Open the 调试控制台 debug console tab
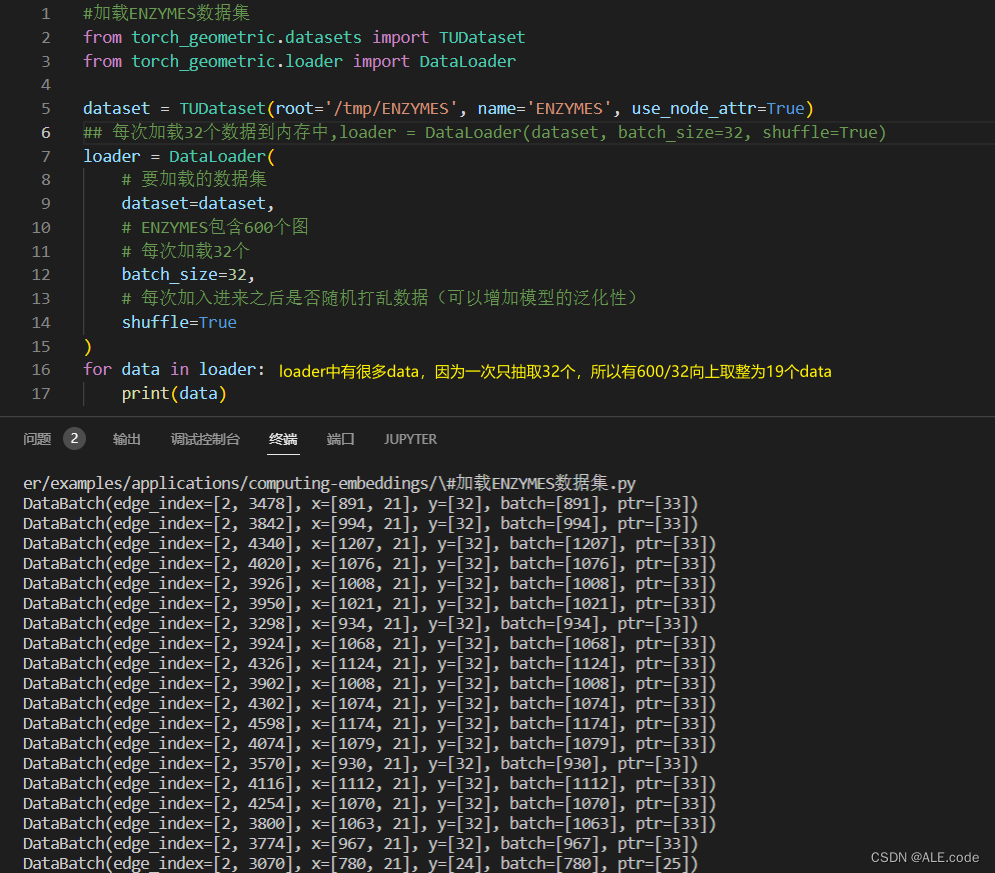 (x=205, y=439)
